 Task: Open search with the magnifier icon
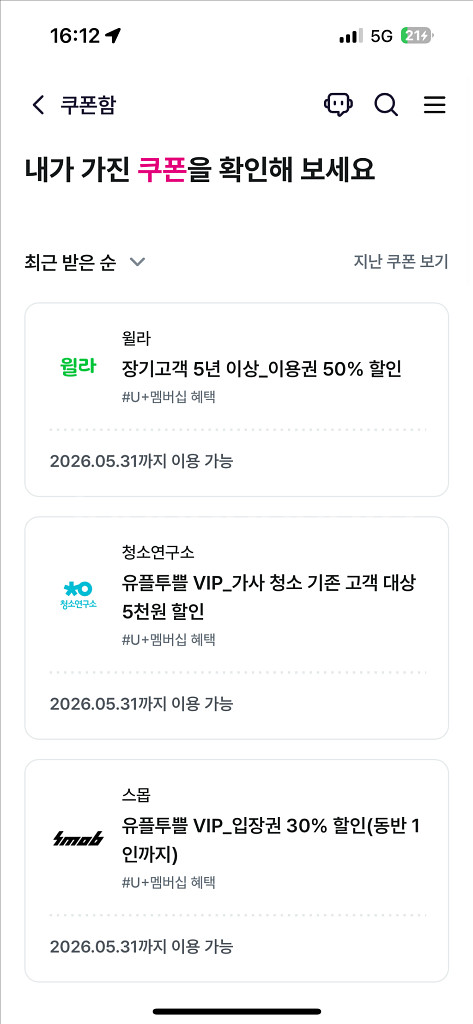pyautogui.click(x=386, y=104)
